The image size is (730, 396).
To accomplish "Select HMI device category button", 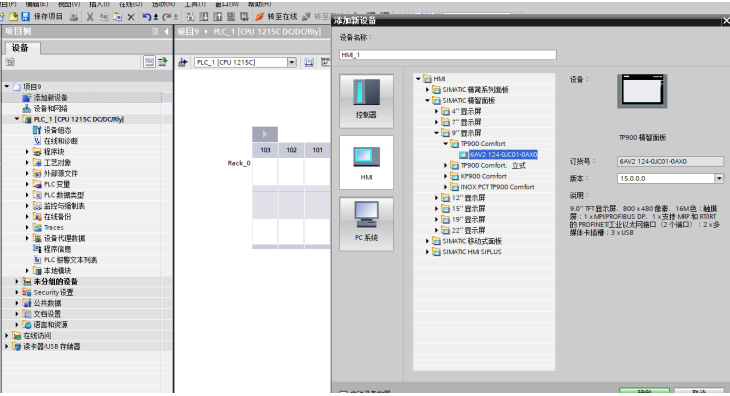I will 366,162.
